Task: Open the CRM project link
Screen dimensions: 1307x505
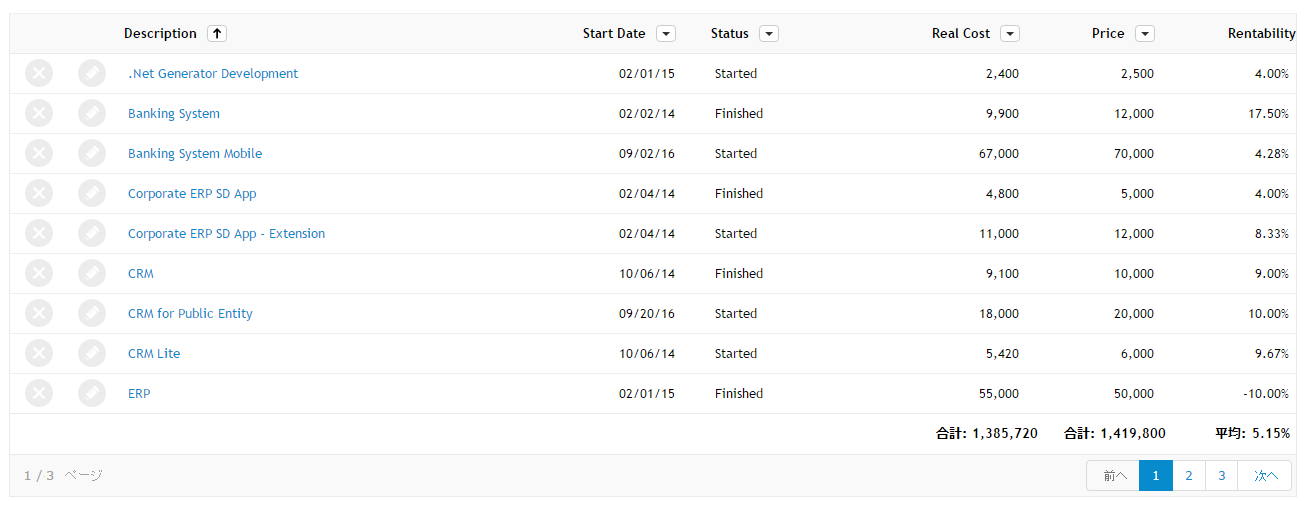Action: pyautogui.click(x=141, y=274)
